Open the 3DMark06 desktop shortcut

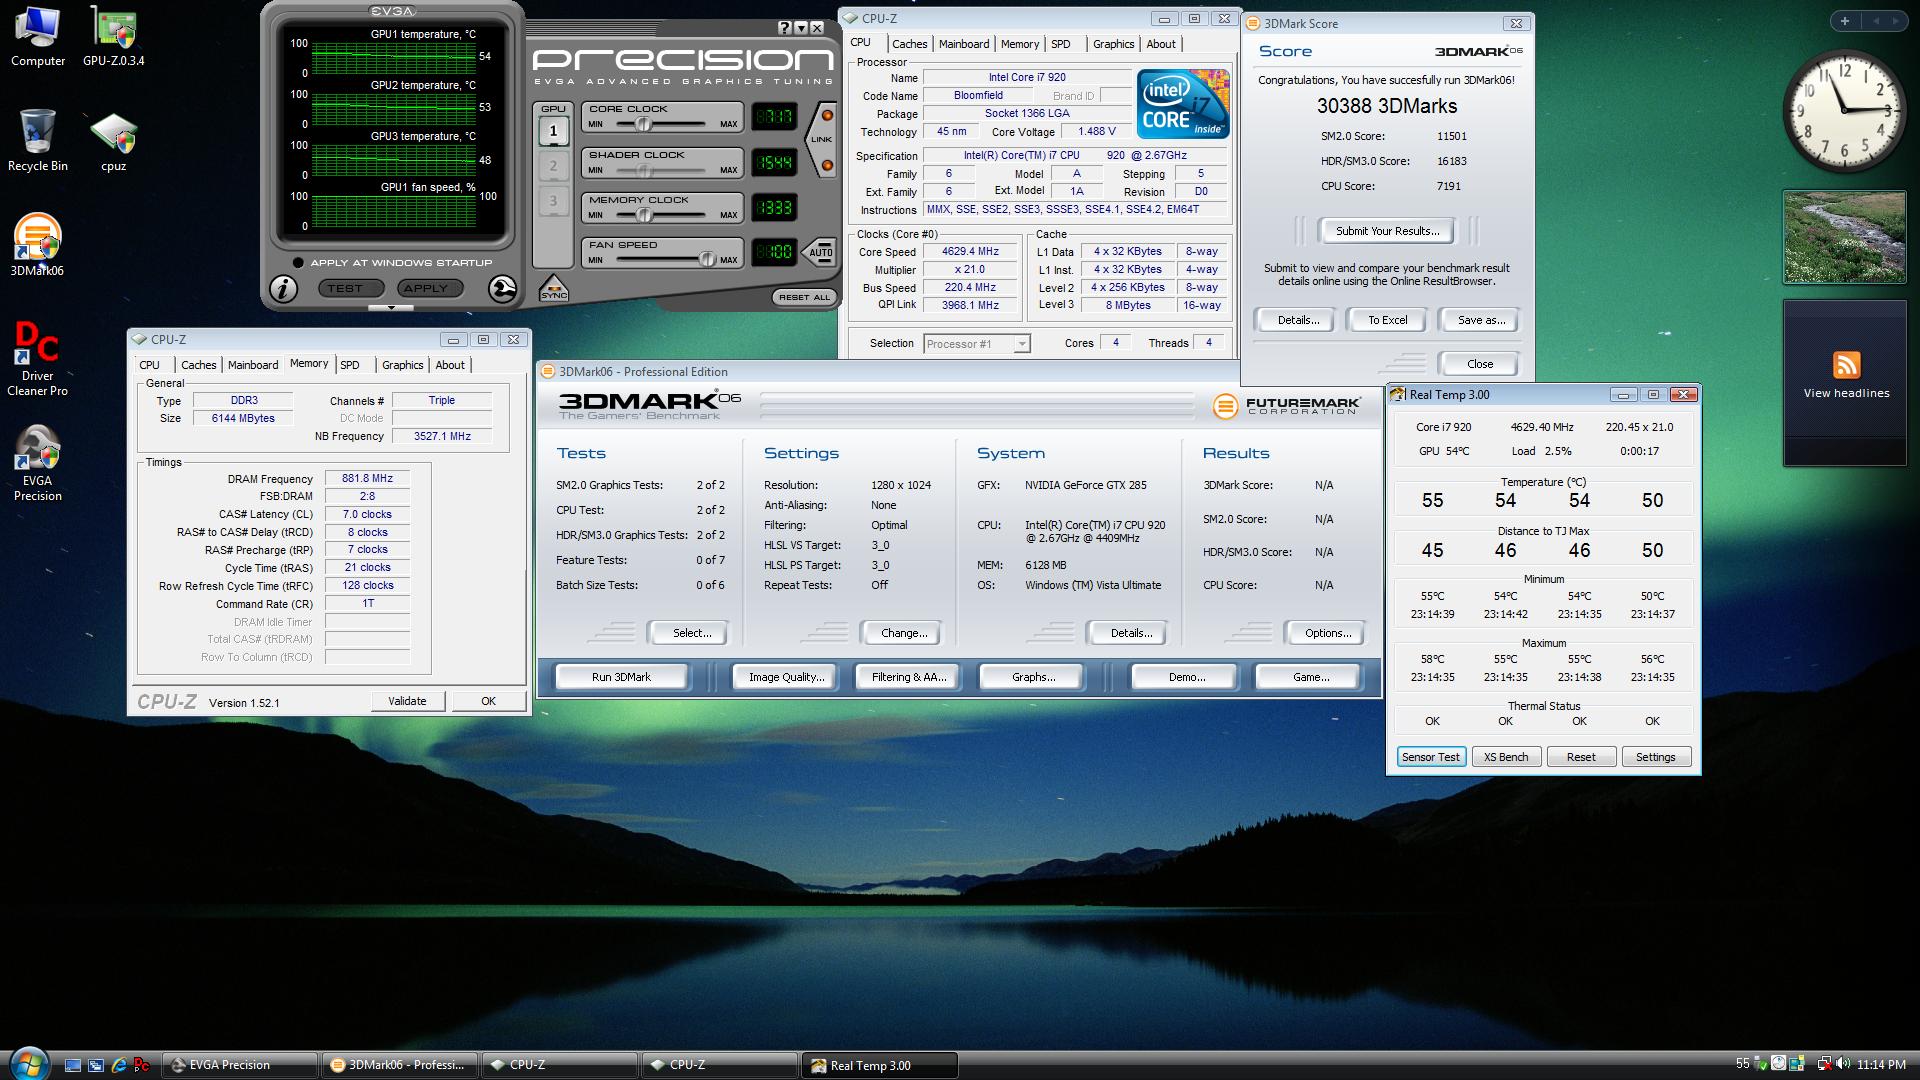pos(37,245)
